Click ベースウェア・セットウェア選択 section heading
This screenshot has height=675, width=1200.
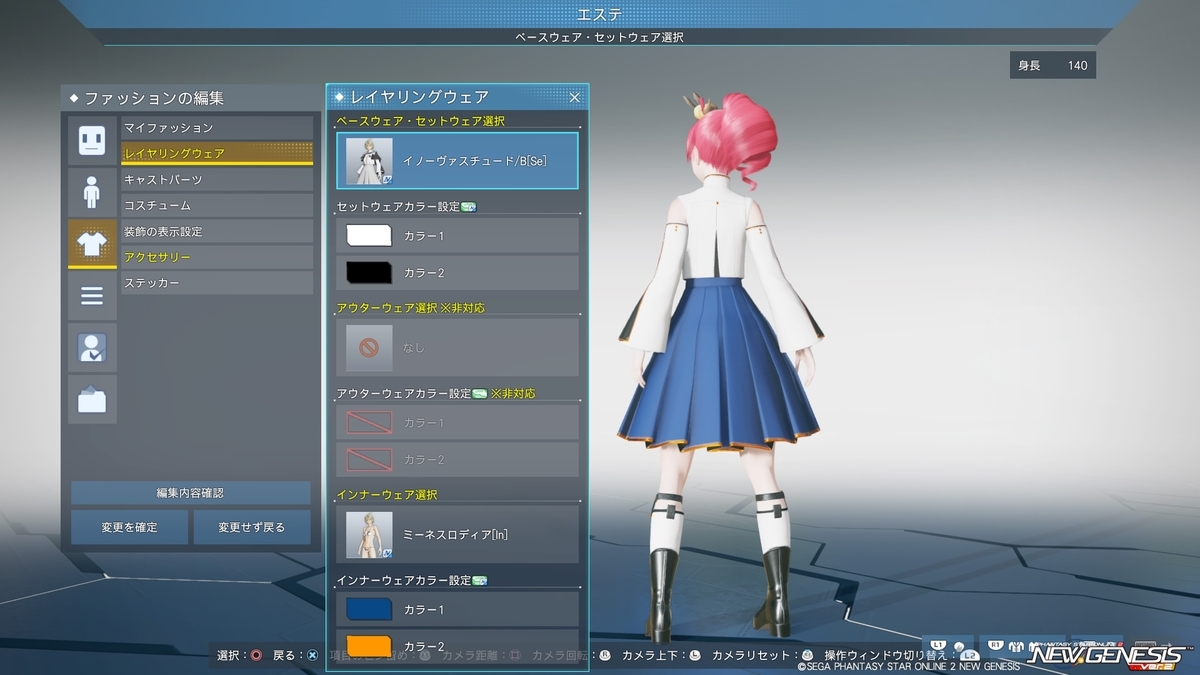[x=421, y=121]
